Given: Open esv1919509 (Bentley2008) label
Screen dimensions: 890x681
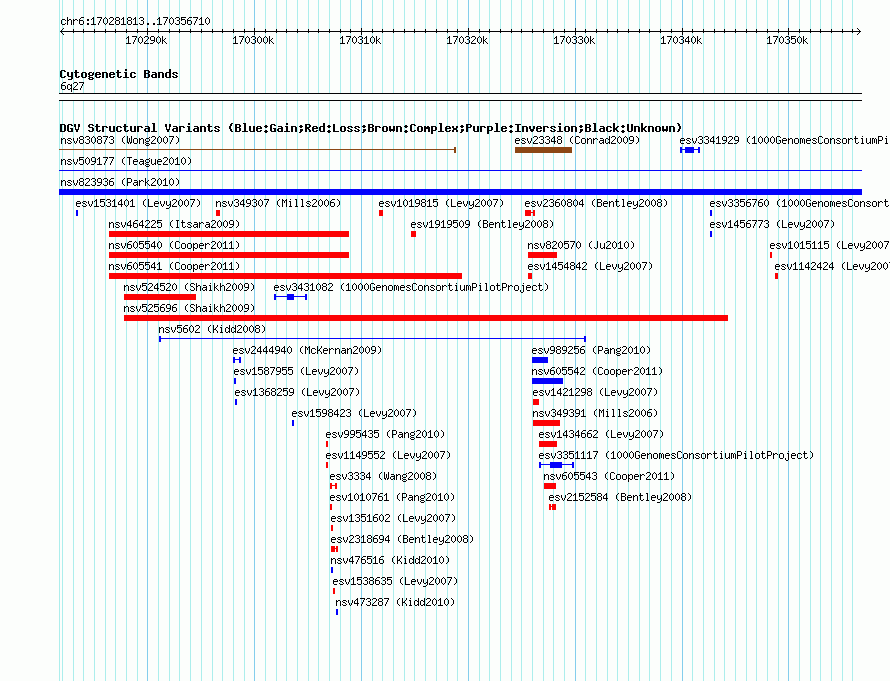Looking at the screenshot, I should click(482, 224).
